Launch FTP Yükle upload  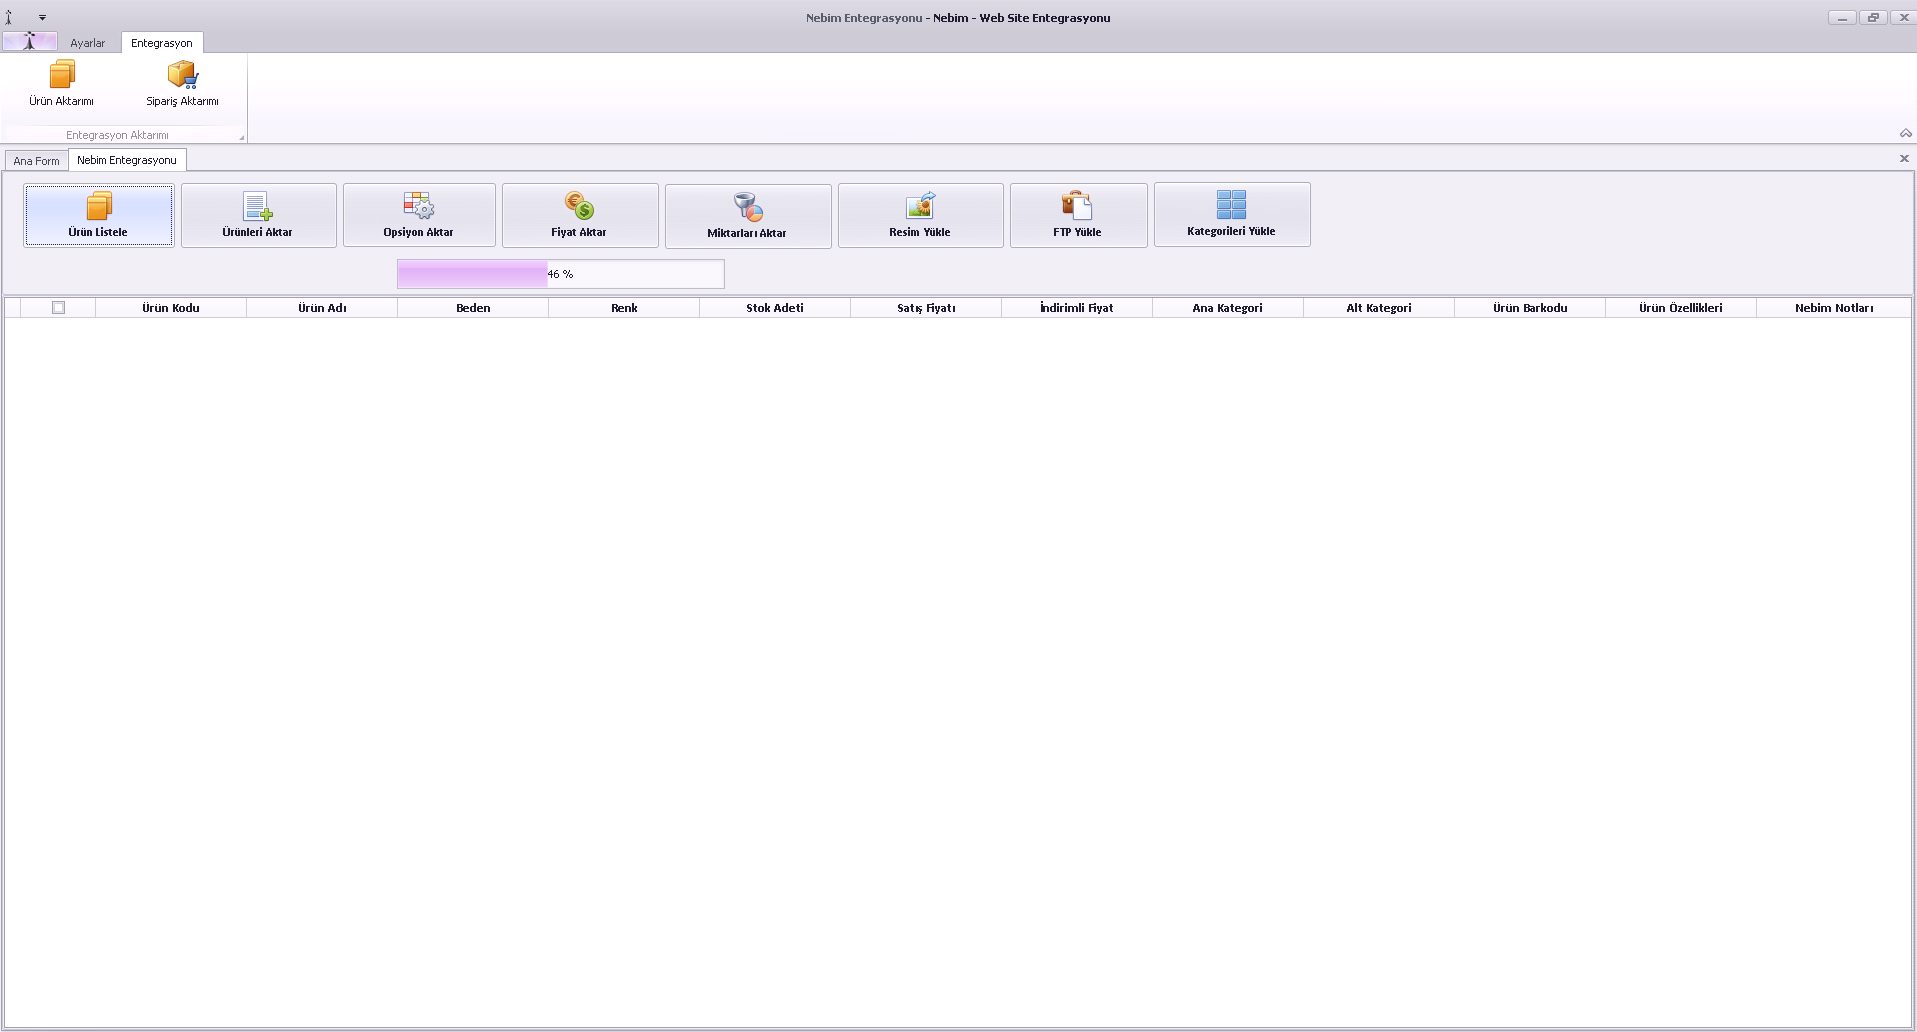click(x=1077, y=215)
